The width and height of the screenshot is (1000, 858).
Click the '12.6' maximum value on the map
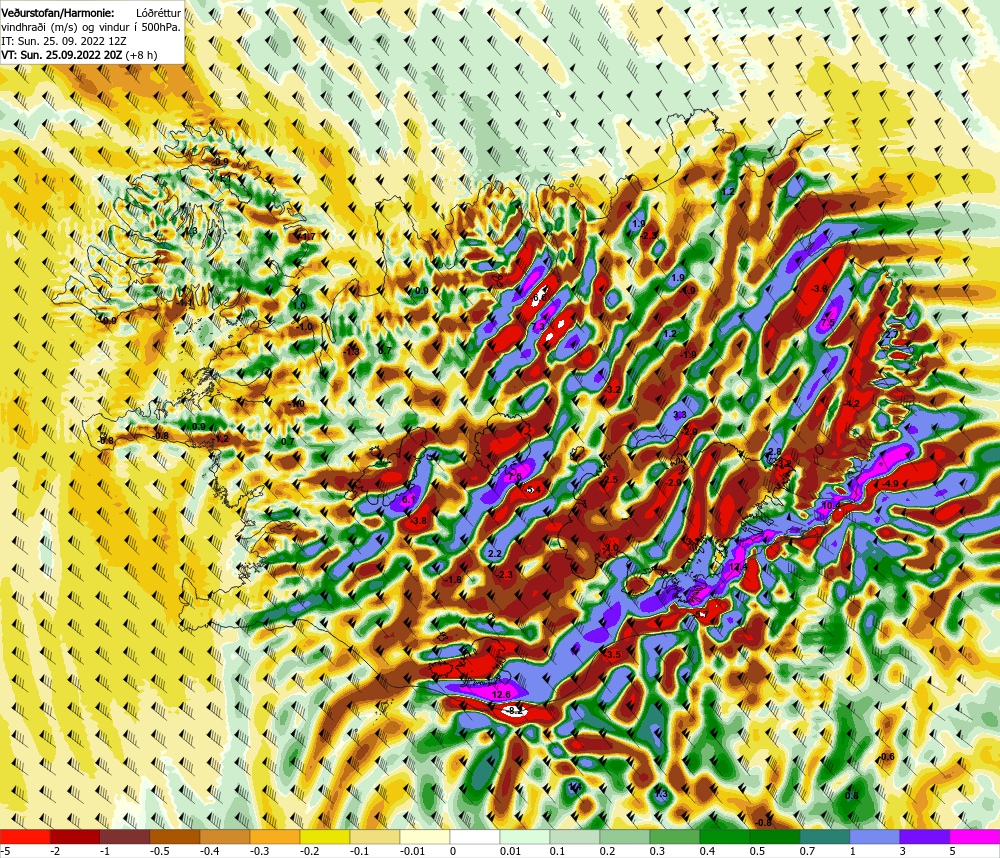click(502, 694)
